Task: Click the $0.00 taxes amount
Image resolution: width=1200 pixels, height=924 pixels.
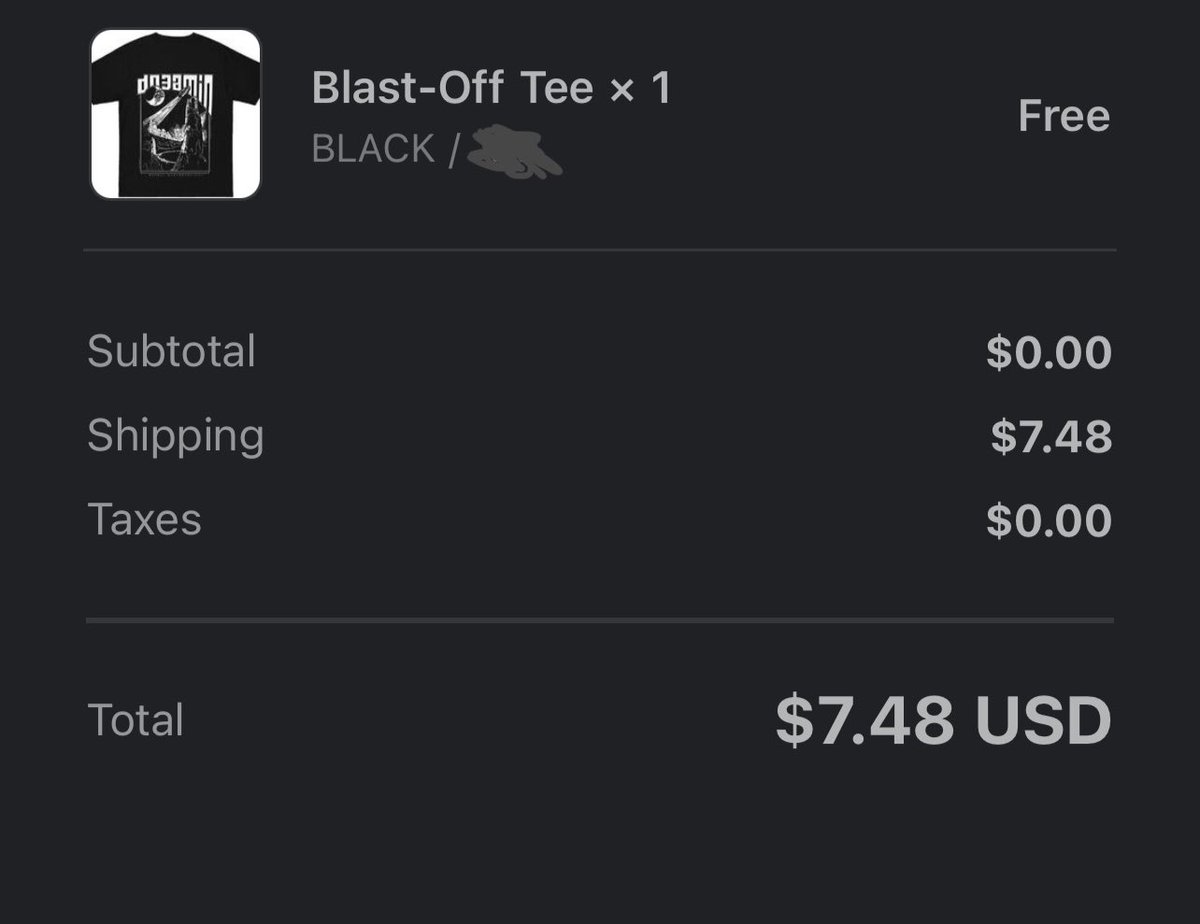Action: pos(1048,521)
